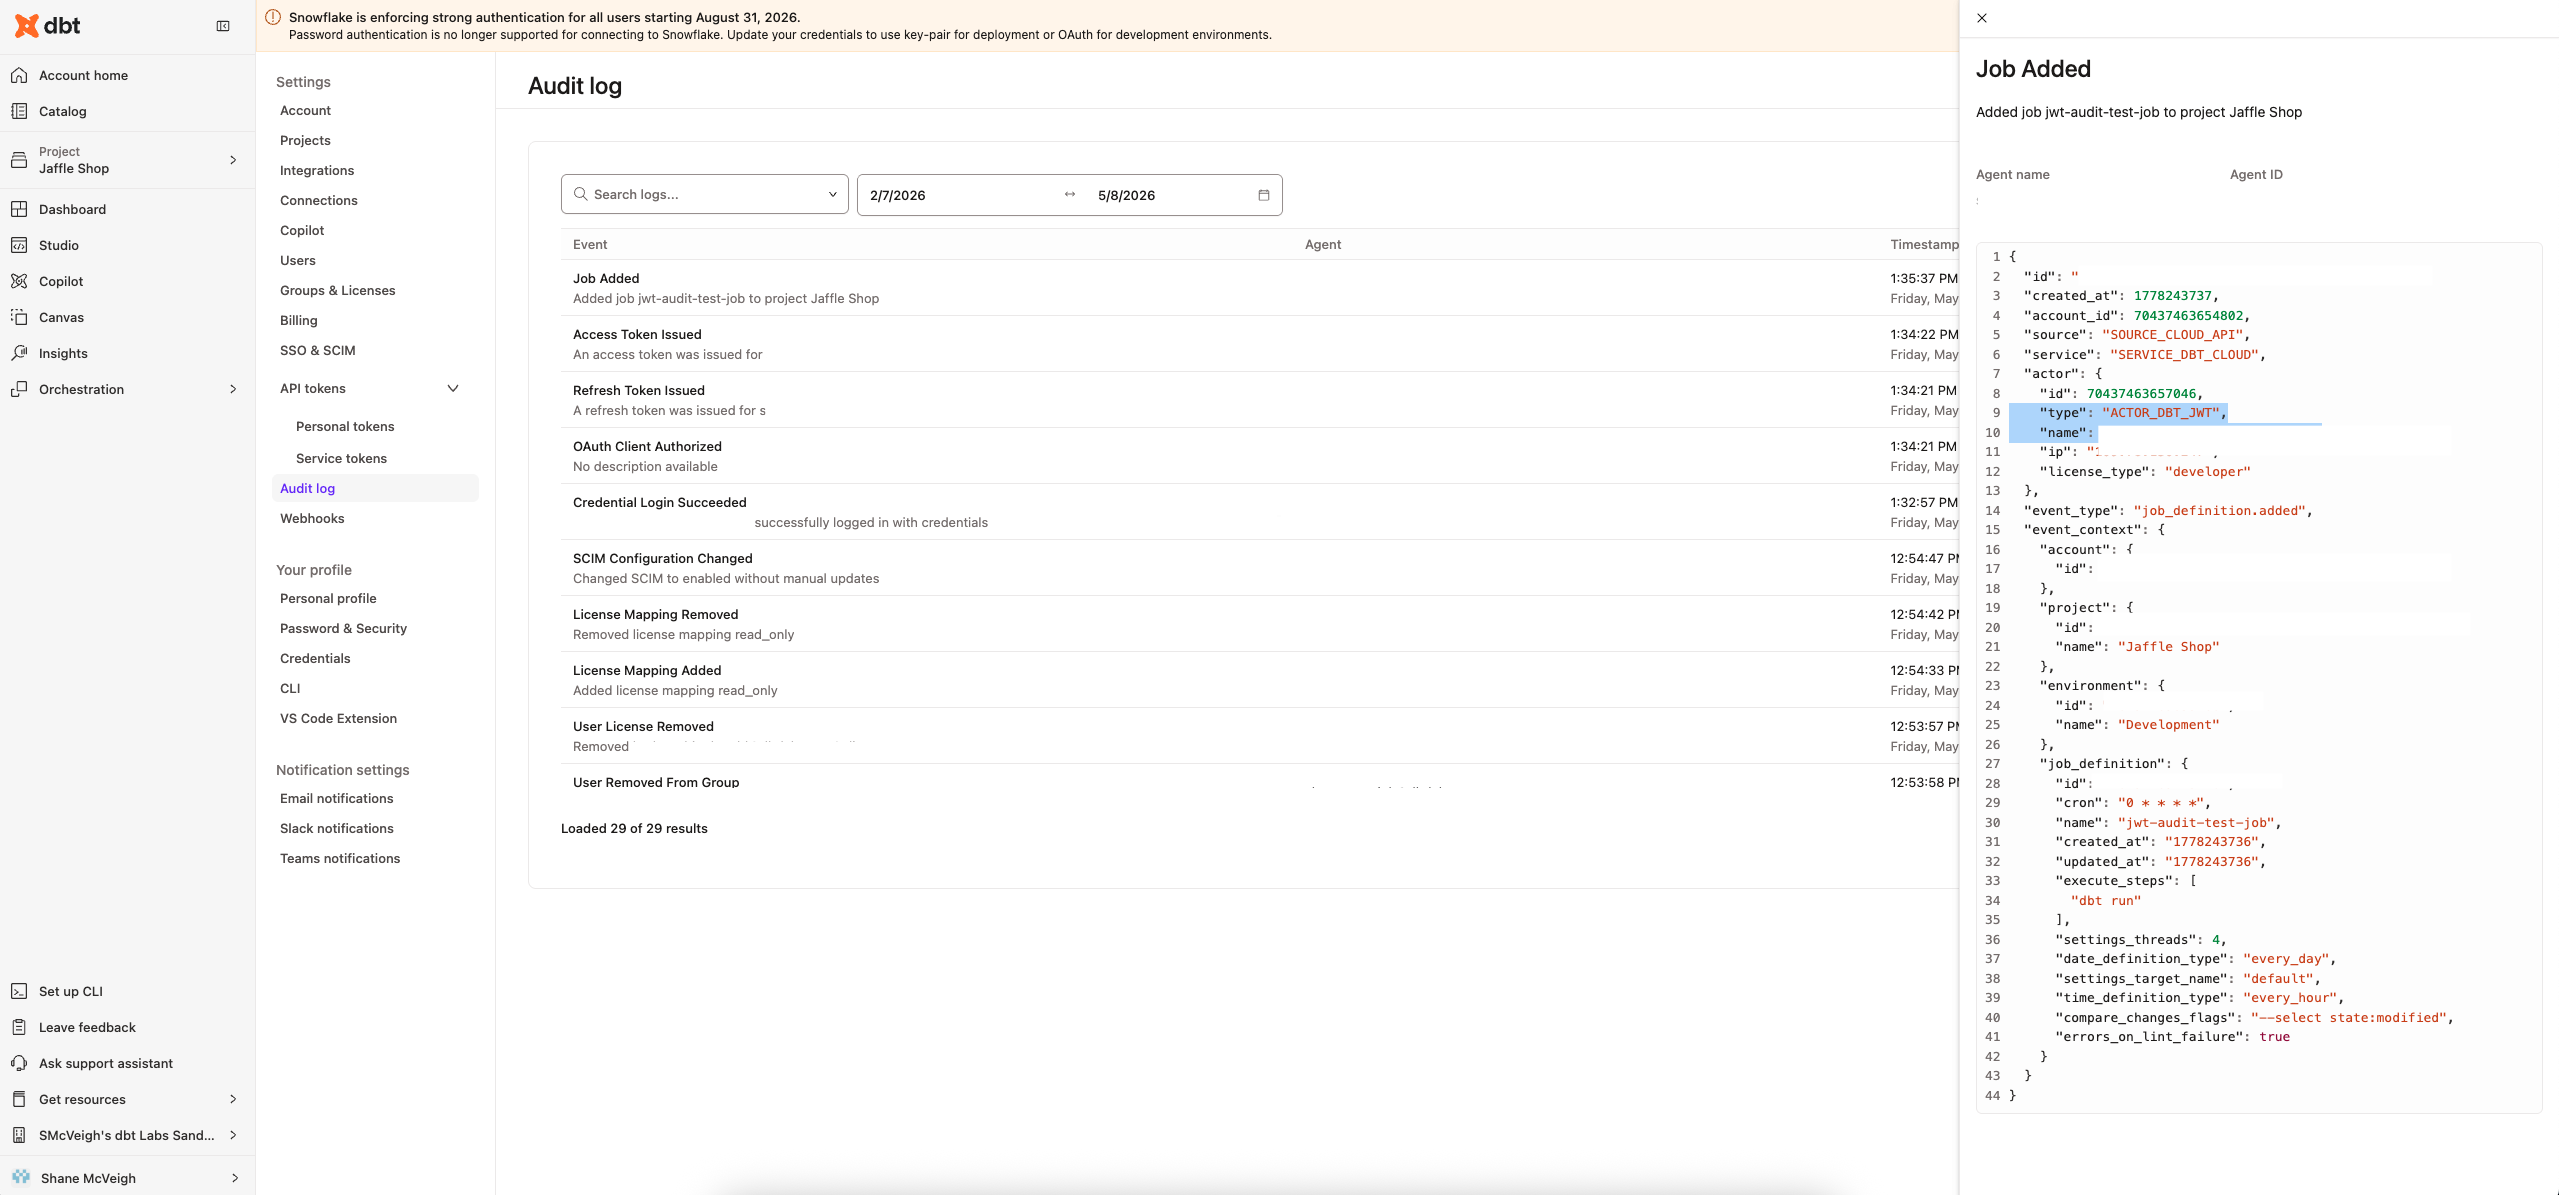This screenshot has height=1195, width=2559.
Task: Click the Canvas icon
Action: click(x=19, y=317)
